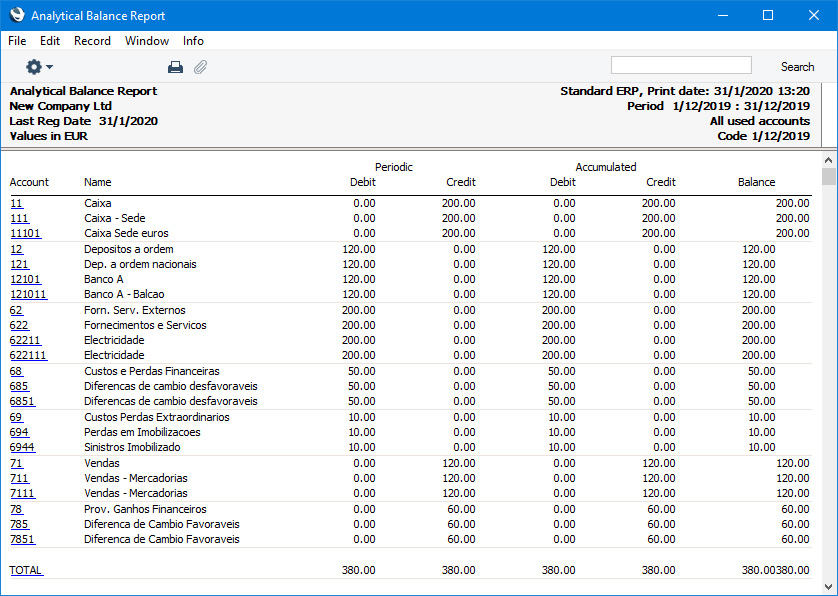Click the TOTAL link at bottom
This screenshot has height=596, width=838.
click(x=26, y=570)
